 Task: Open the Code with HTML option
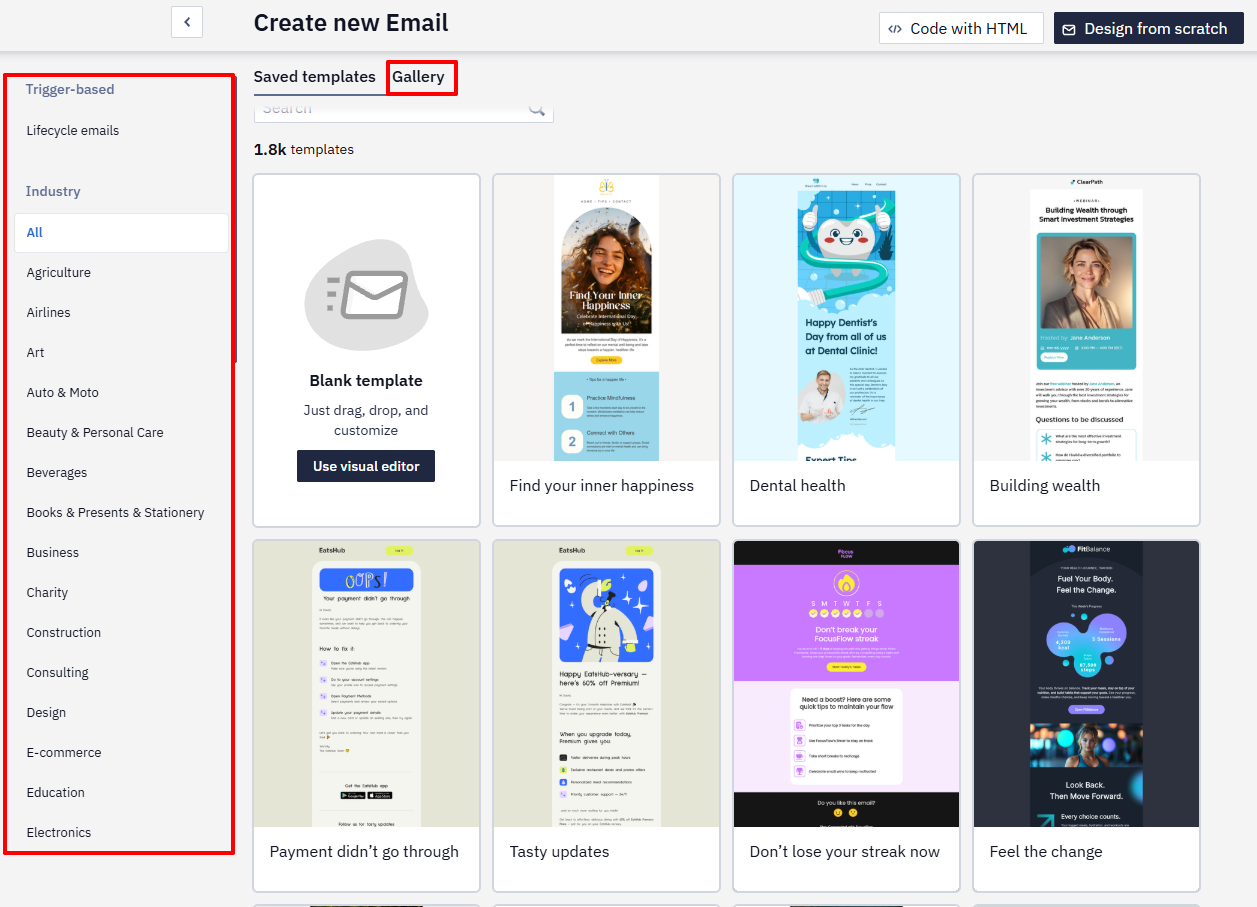point(961,28)
